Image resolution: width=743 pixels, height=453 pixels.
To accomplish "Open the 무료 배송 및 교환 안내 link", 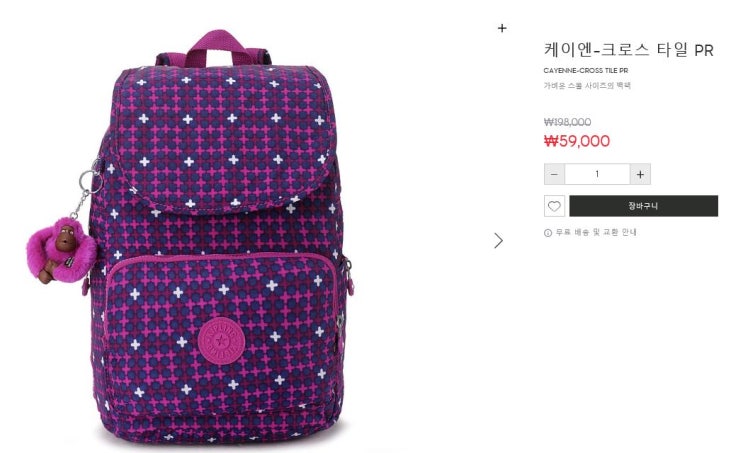I will click(x=596, y=232).
